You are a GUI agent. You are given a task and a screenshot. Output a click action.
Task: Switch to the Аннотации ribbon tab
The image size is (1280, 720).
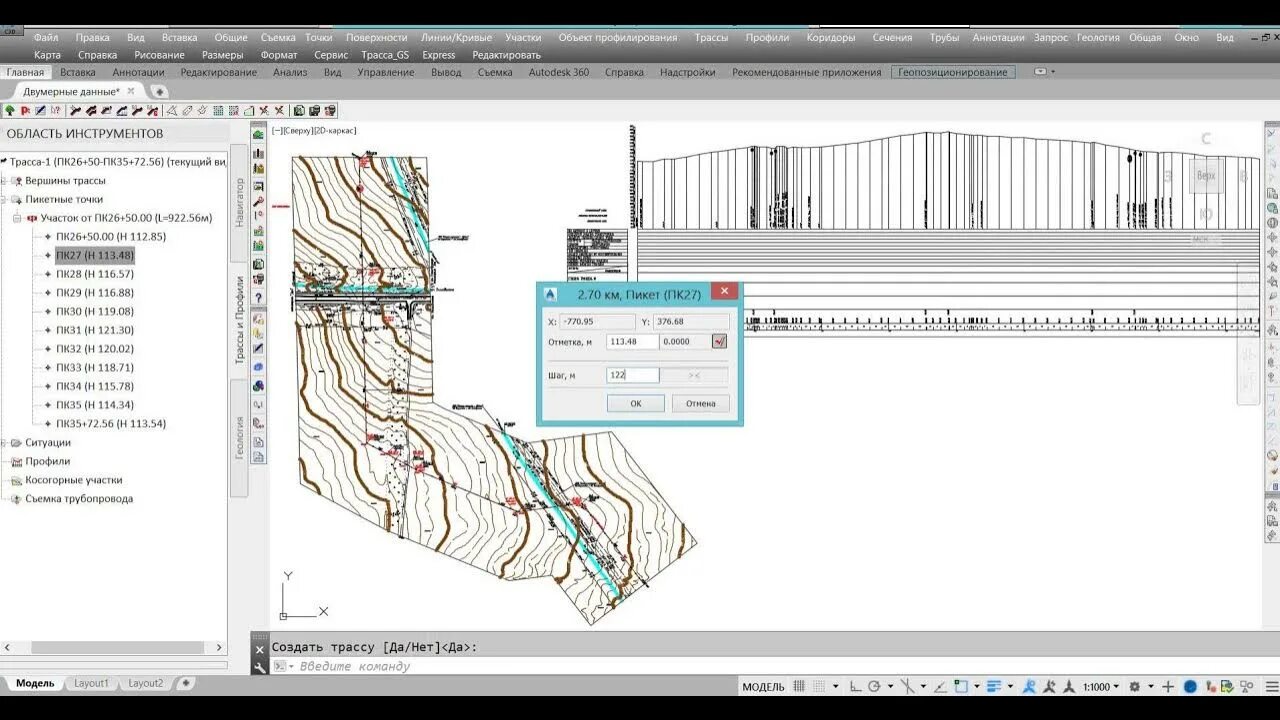coord(138,72)
